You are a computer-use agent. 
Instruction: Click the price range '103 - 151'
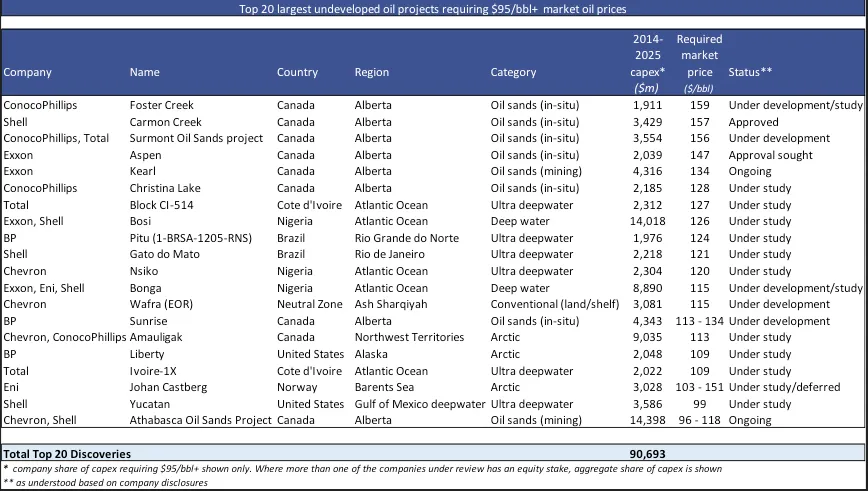pos(700,387)
